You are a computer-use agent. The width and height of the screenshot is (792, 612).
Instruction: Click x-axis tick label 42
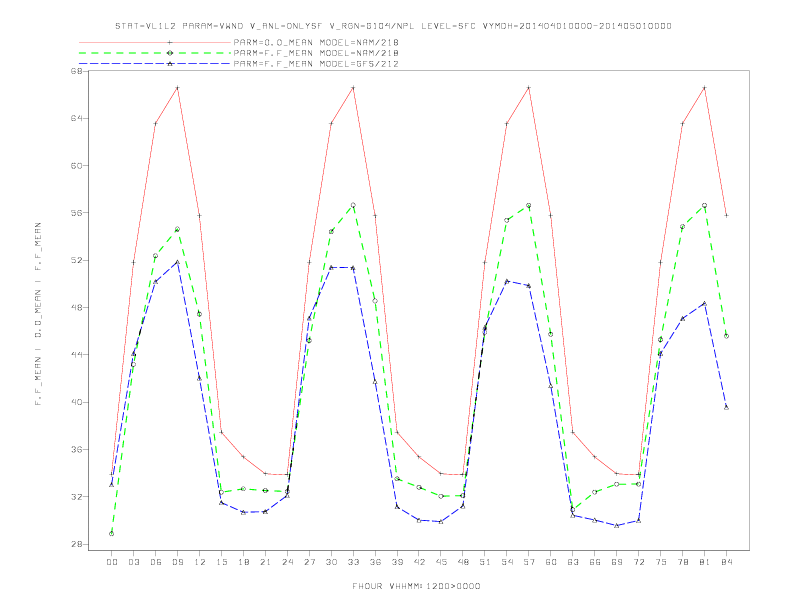point(419,562)
